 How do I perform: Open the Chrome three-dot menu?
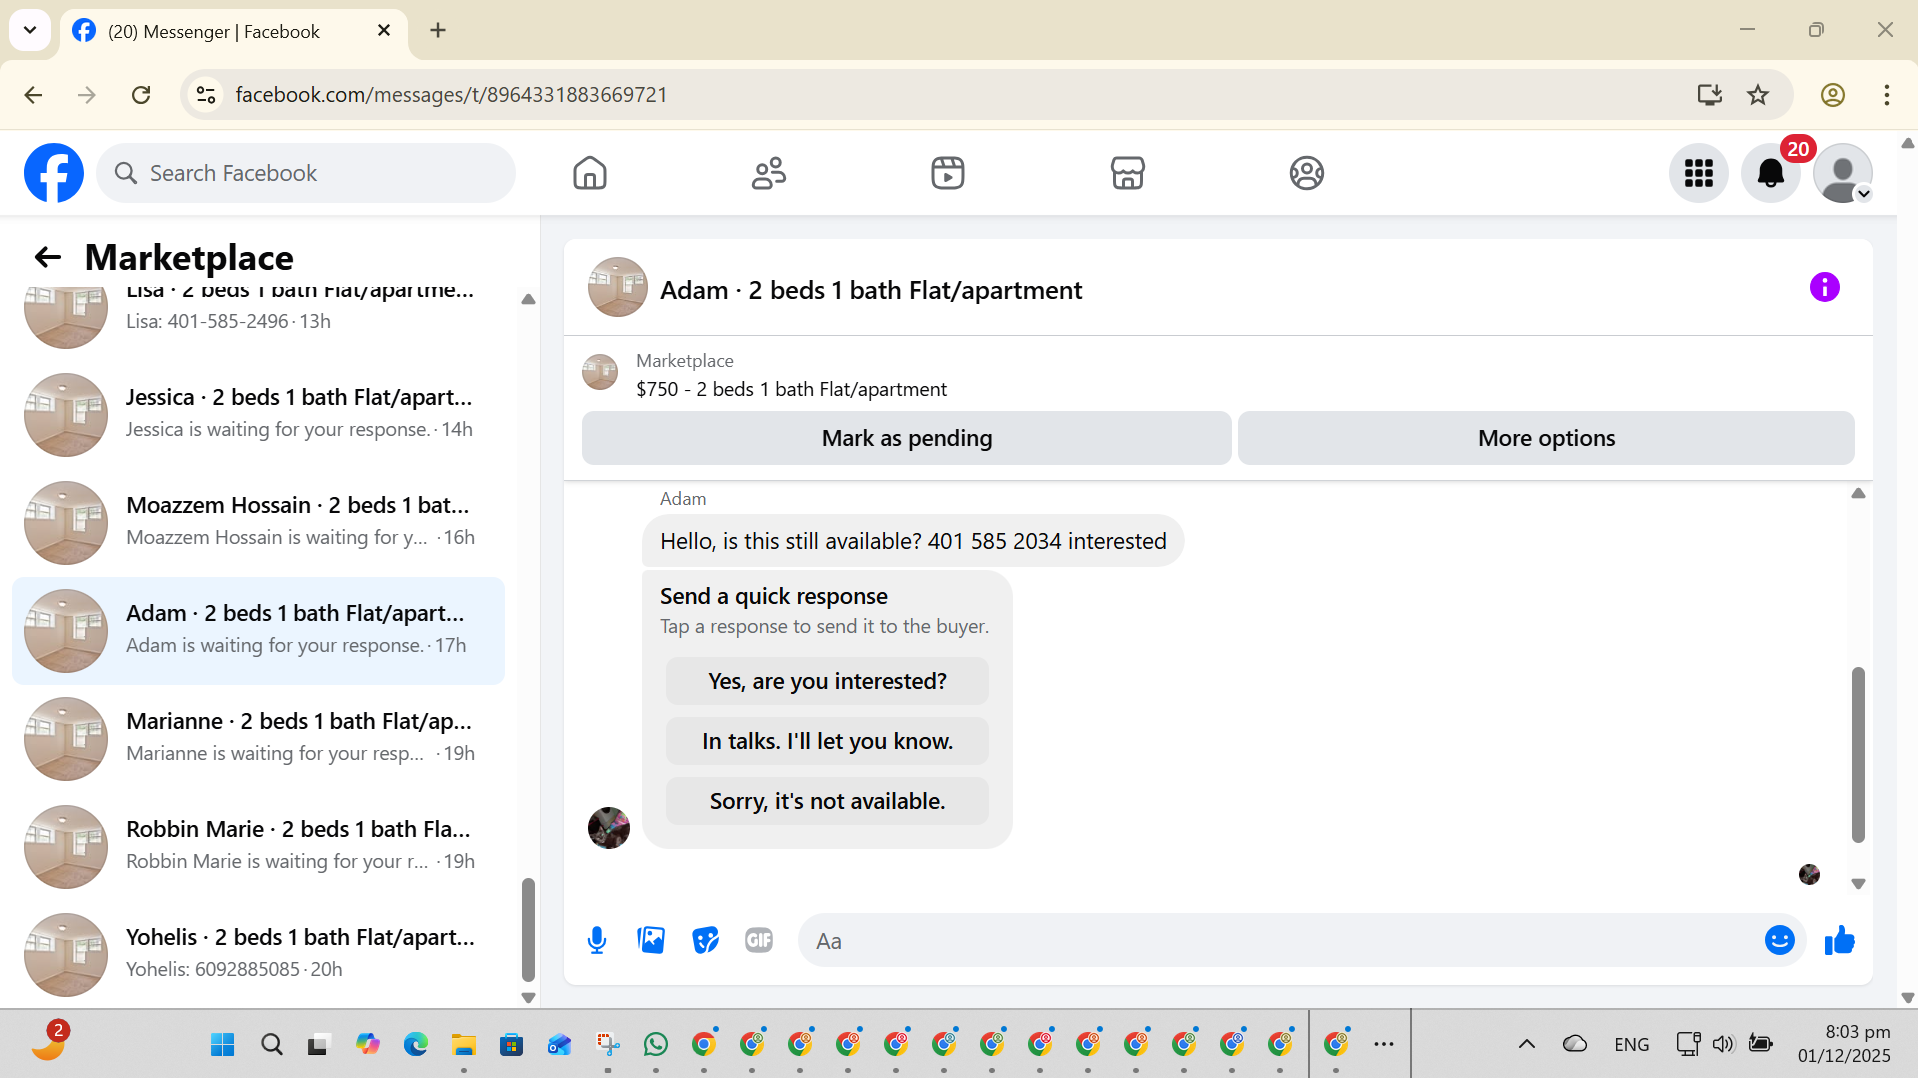[1886, 95]
